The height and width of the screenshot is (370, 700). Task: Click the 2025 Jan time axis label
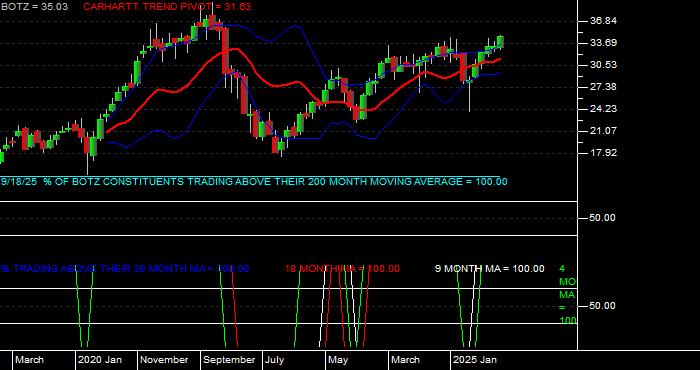[475, 360]
